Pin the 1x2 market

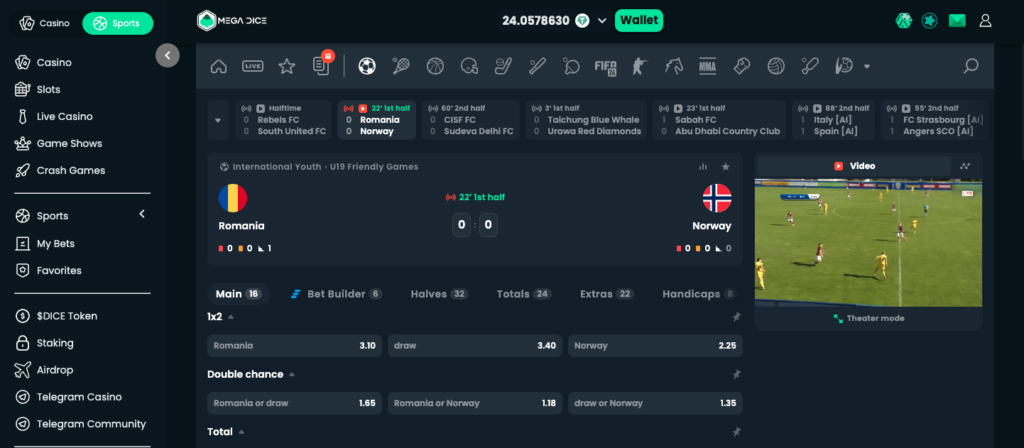(x=736, y=317)
